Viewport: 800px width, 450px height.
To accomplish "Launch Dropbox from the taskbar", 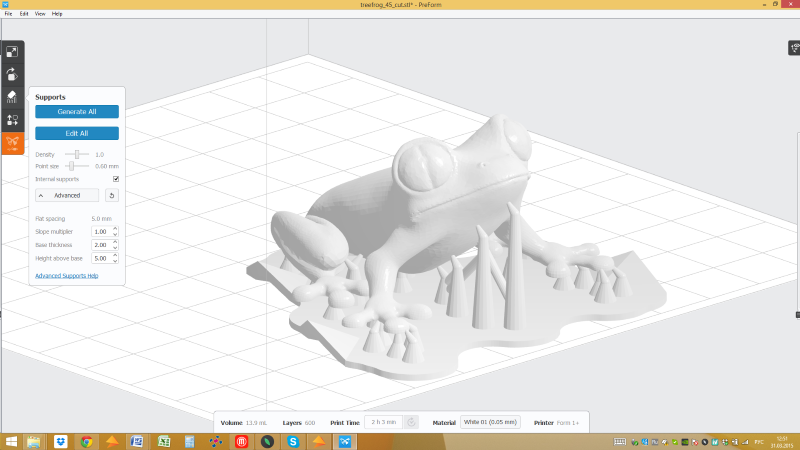I will coord(60,442).
